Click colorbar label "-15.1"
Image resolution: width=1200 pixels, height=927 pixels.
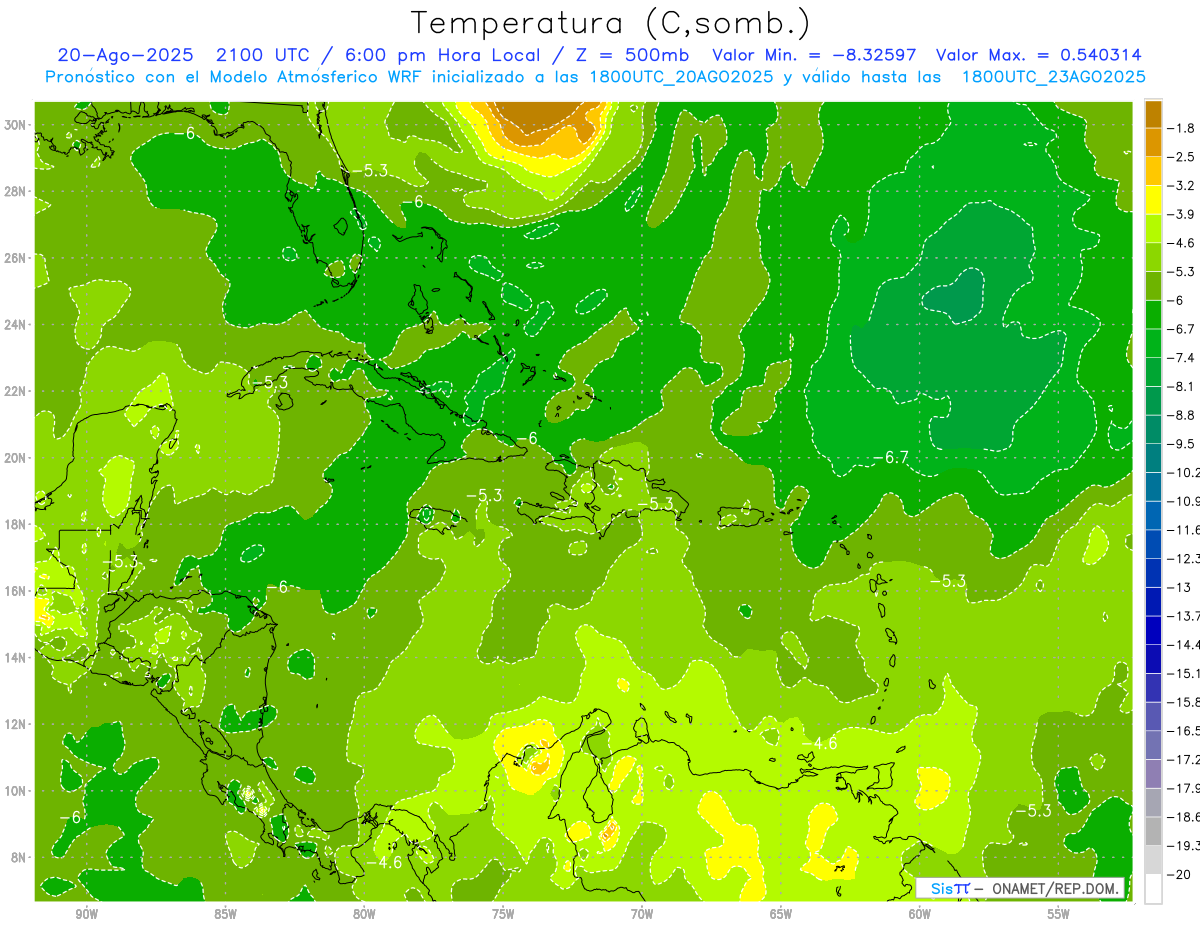1184,674
